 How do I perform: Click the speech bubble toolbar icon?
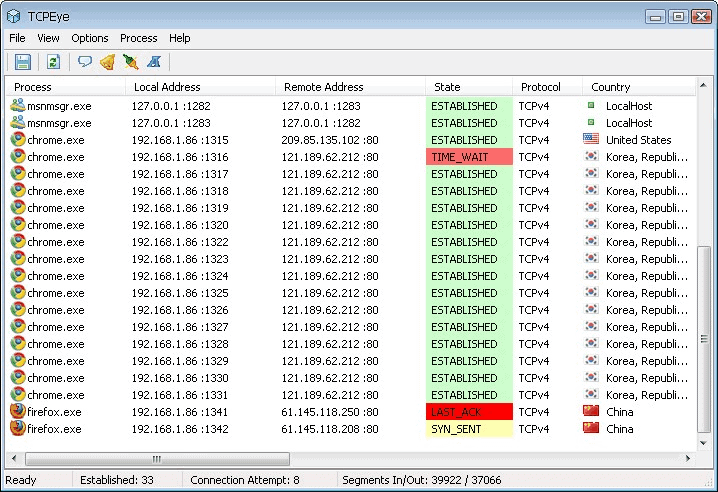click(x=85, y=62)
